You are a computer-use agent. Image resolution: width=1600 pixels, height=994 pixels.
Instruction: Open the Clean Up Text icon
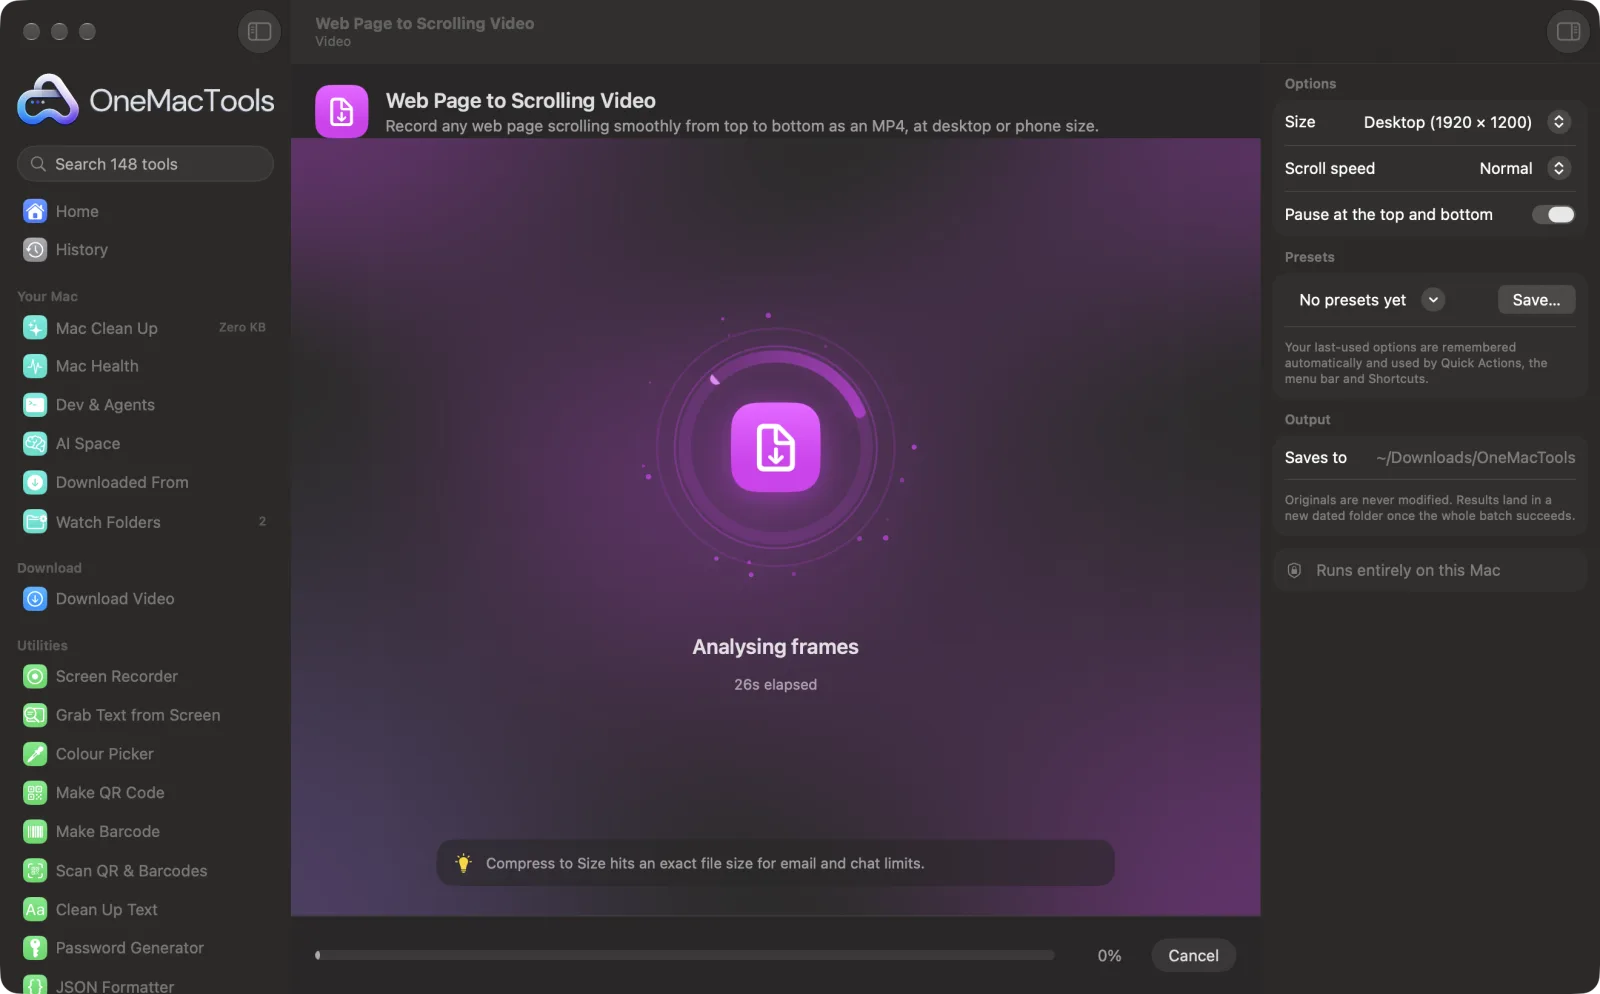(x=35, y=909)
